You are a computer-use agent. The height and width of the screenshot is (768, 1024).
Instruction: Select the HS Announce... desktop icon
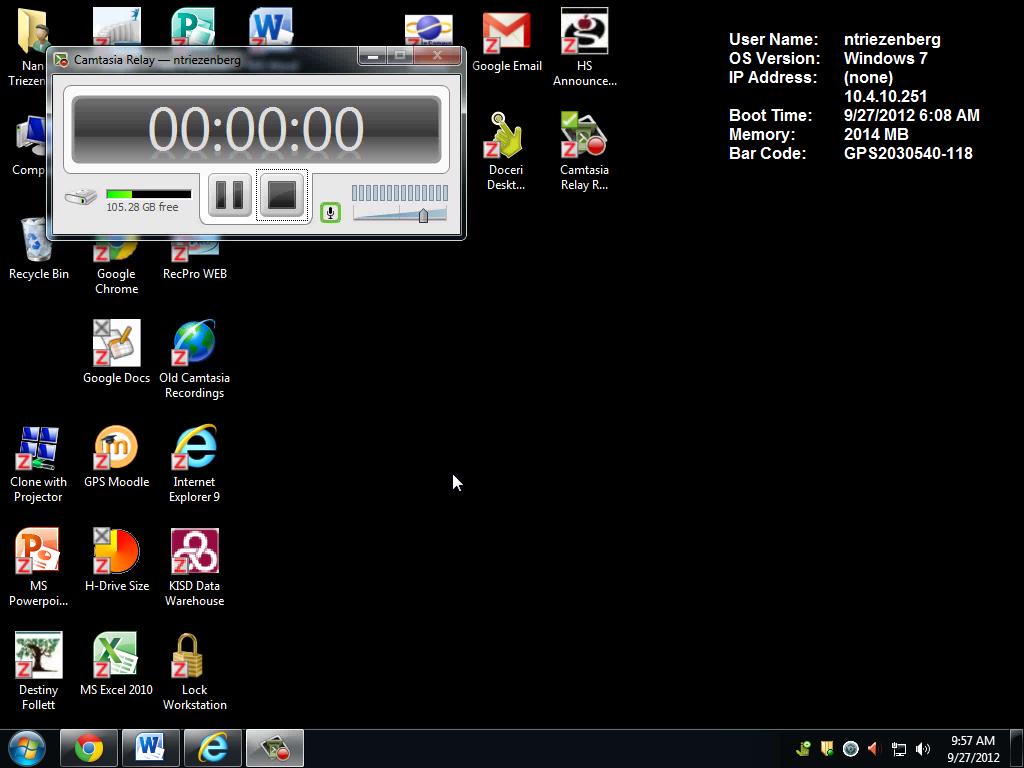(584, 48)
